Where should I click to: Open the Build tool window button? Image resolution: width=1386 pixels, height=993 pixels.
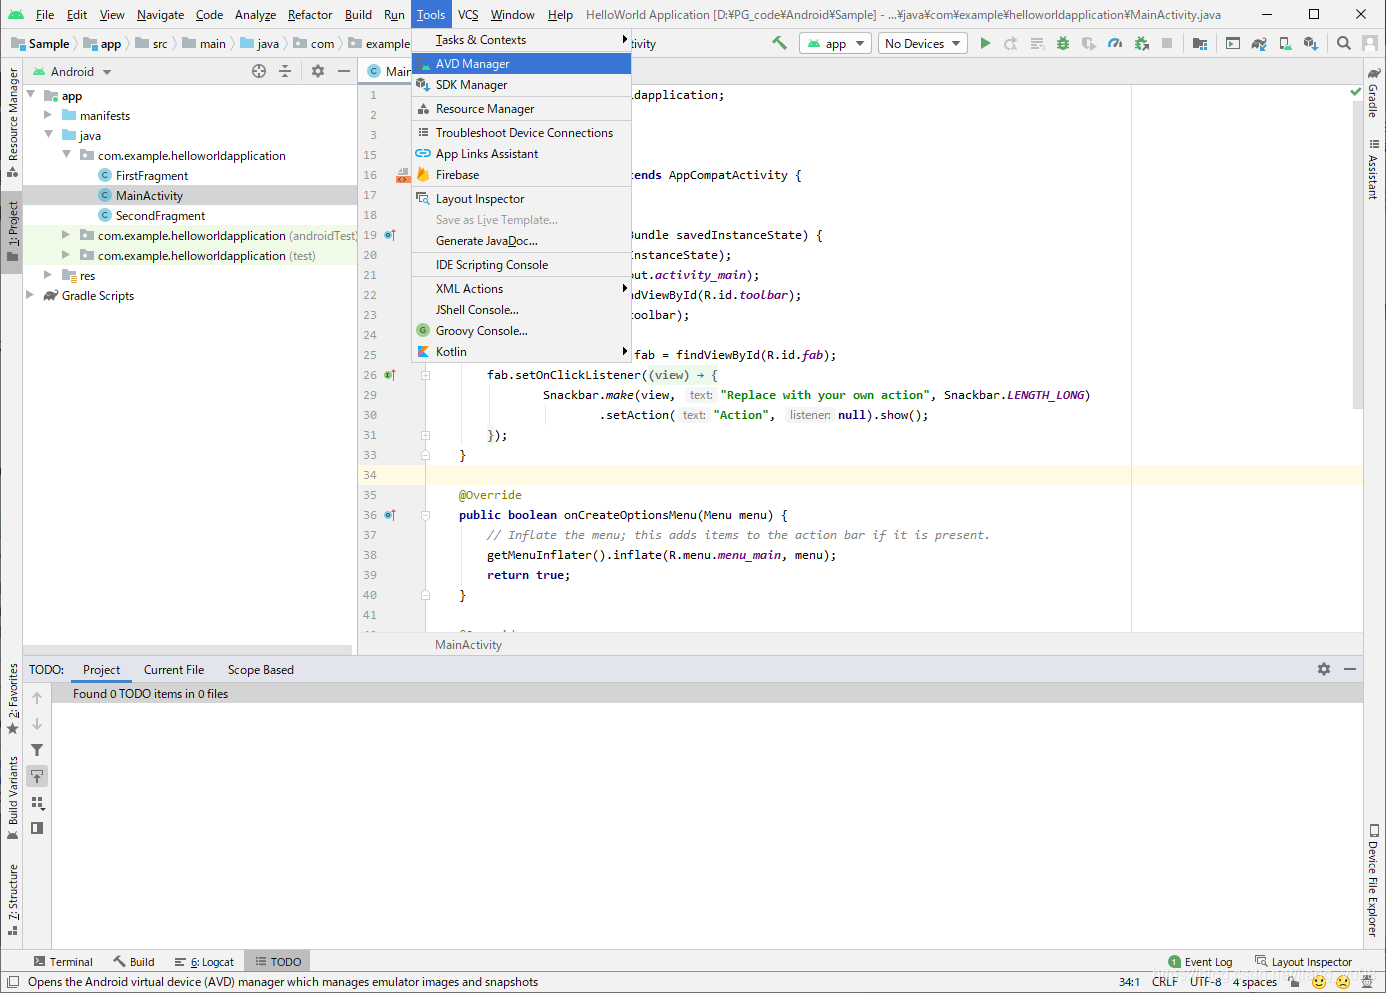(x=133, y=961)
